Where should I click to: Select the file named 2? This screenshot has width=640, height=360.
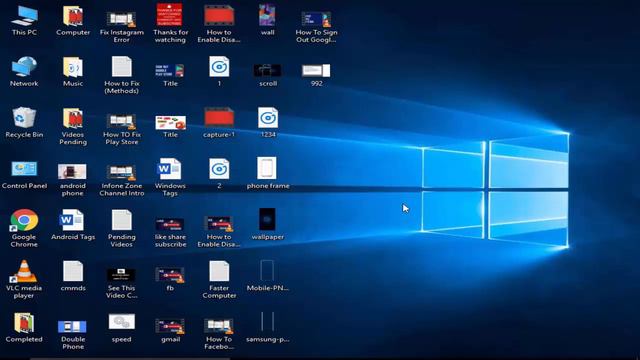click(219, 174)
